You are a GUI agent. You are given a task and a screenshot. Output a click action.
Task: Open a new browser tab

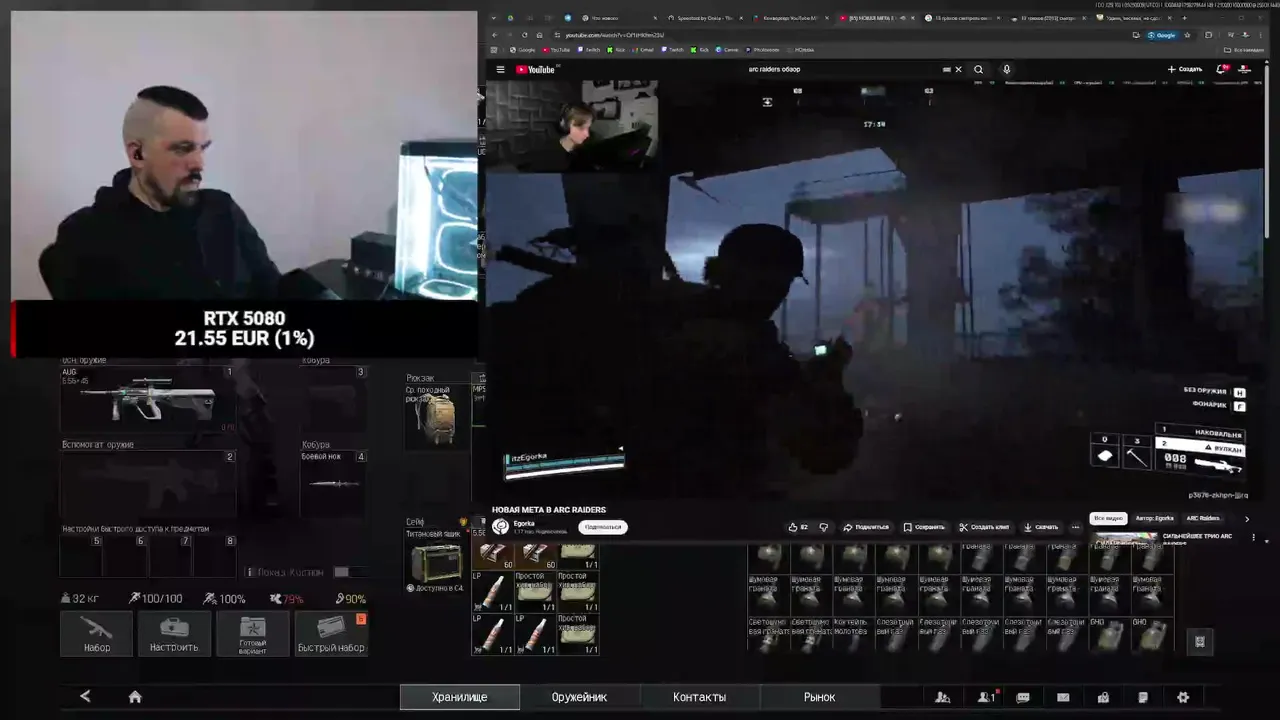(x=1185, y=18)
